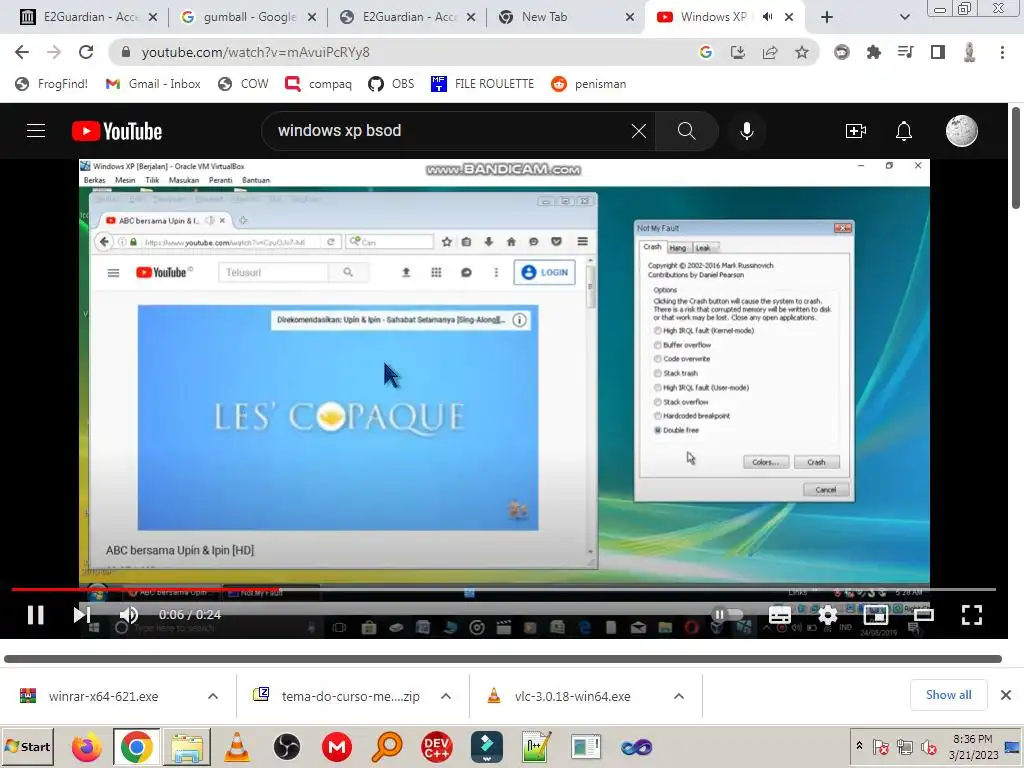The image size is (1024, 768).
Task: Mute the video with speaker icon
Action: [x=129, y=615]
